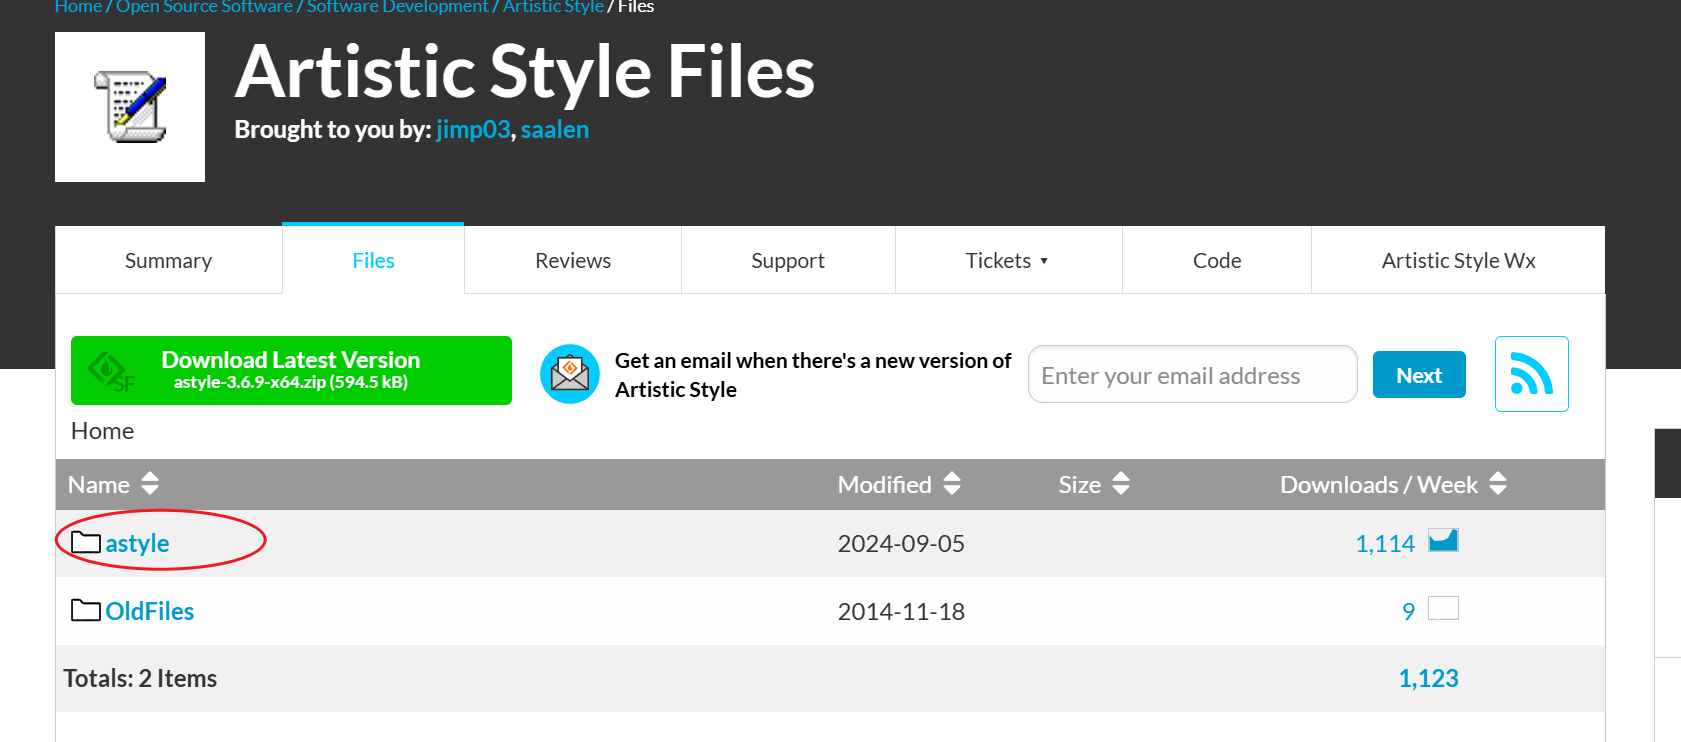
Task: Click the 9 downloads link for OldFiles
Action: click(1408, 611)
